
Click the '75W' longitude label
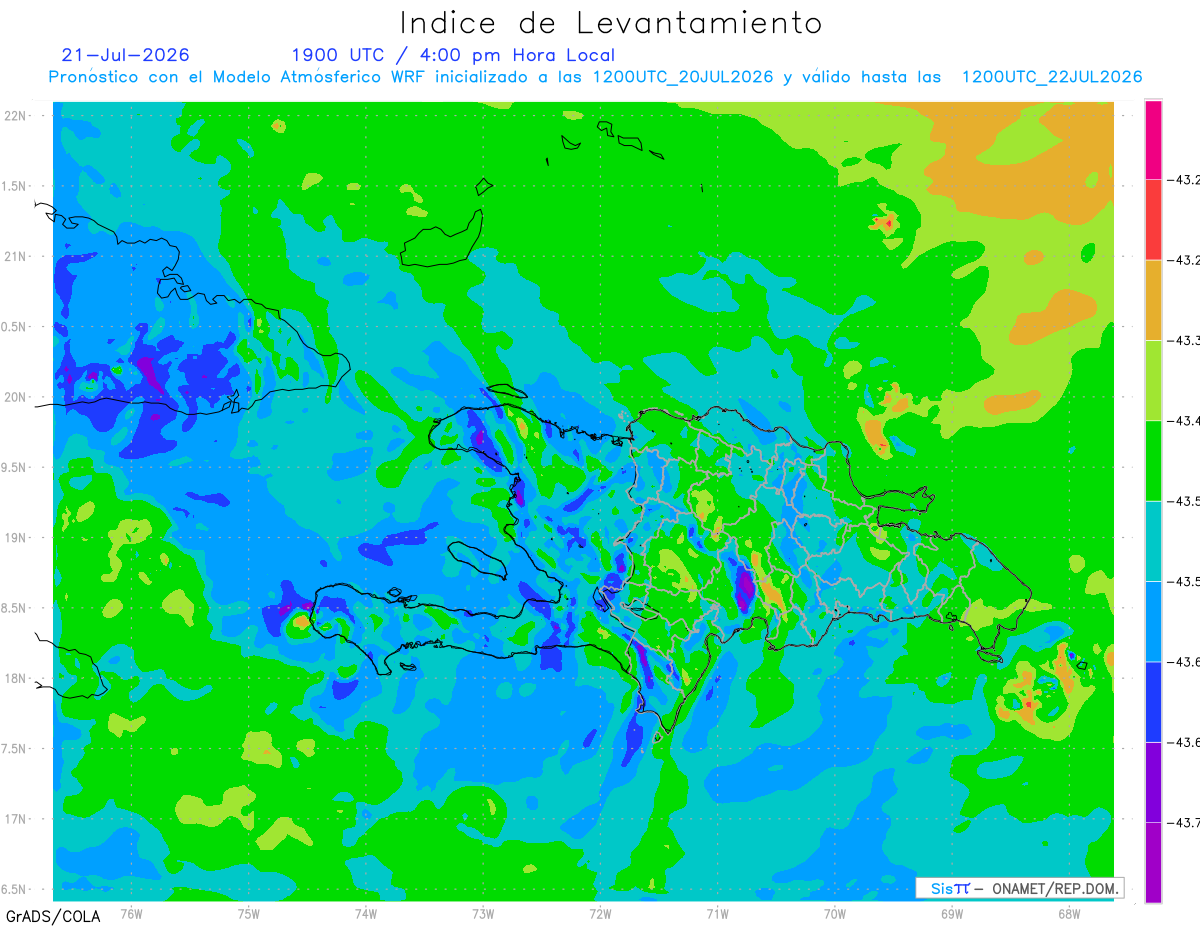click(249, 913)
